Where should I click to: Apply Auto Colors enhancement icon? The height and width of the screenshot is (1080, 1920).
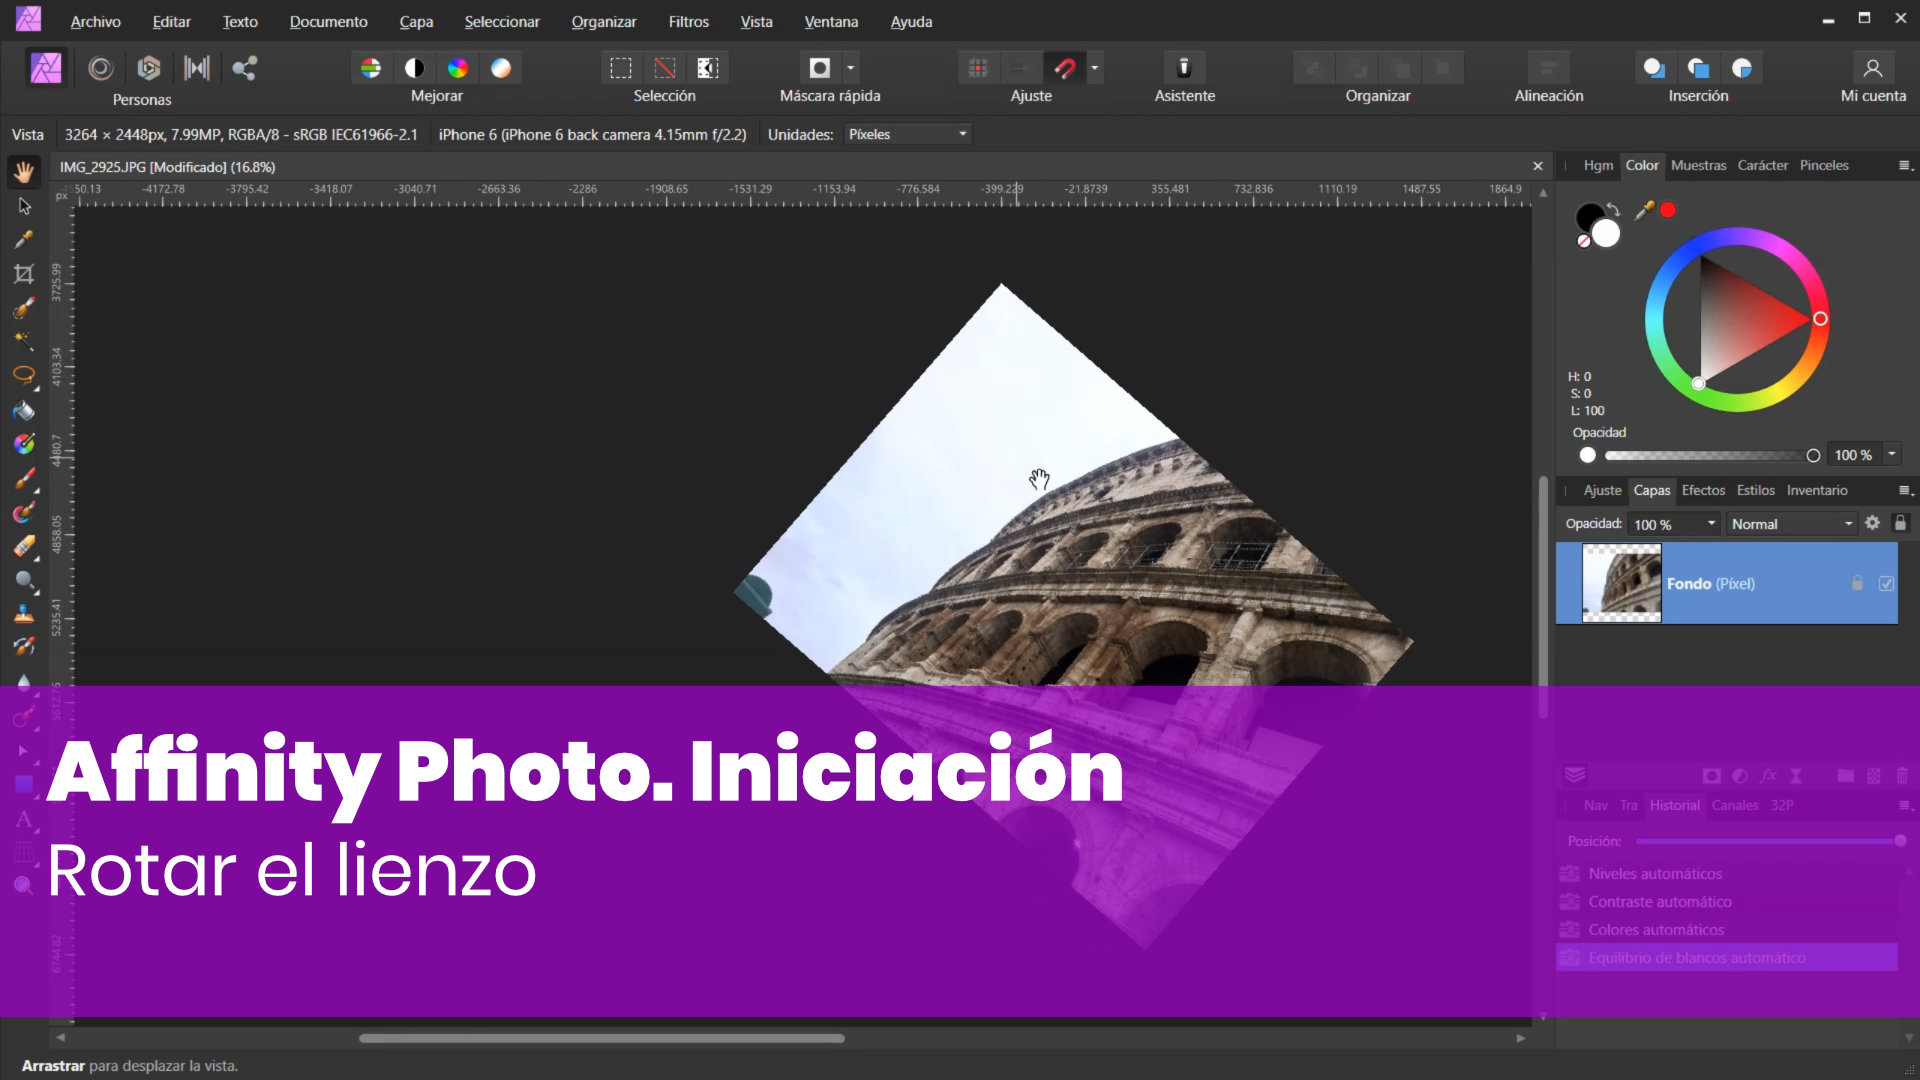(x=458, y=68)
